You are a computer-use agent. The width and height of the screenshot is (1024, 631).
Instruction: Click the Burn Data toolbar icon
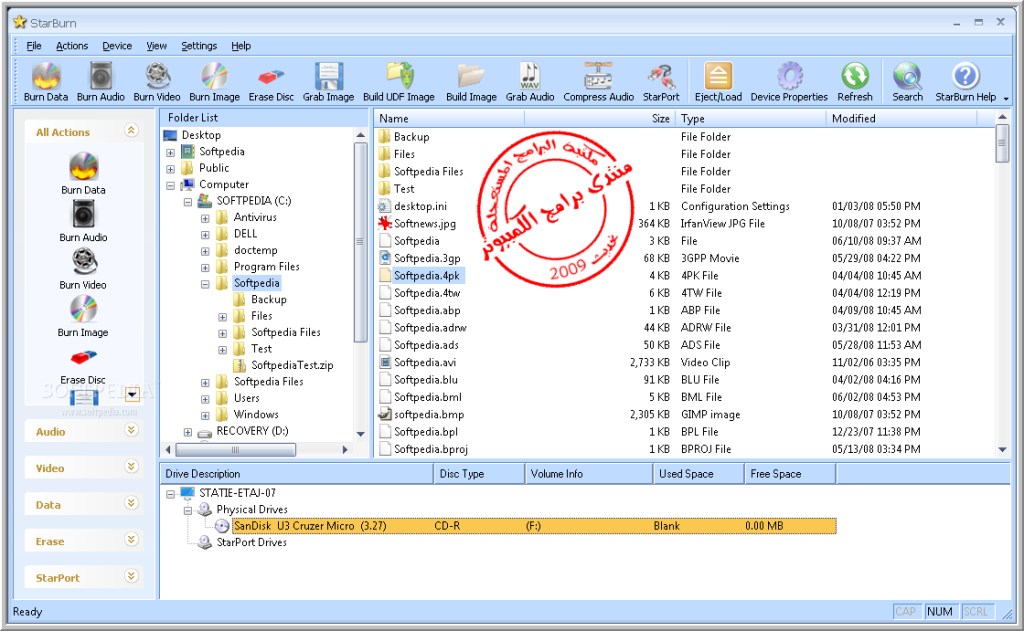tap(46, 82)
